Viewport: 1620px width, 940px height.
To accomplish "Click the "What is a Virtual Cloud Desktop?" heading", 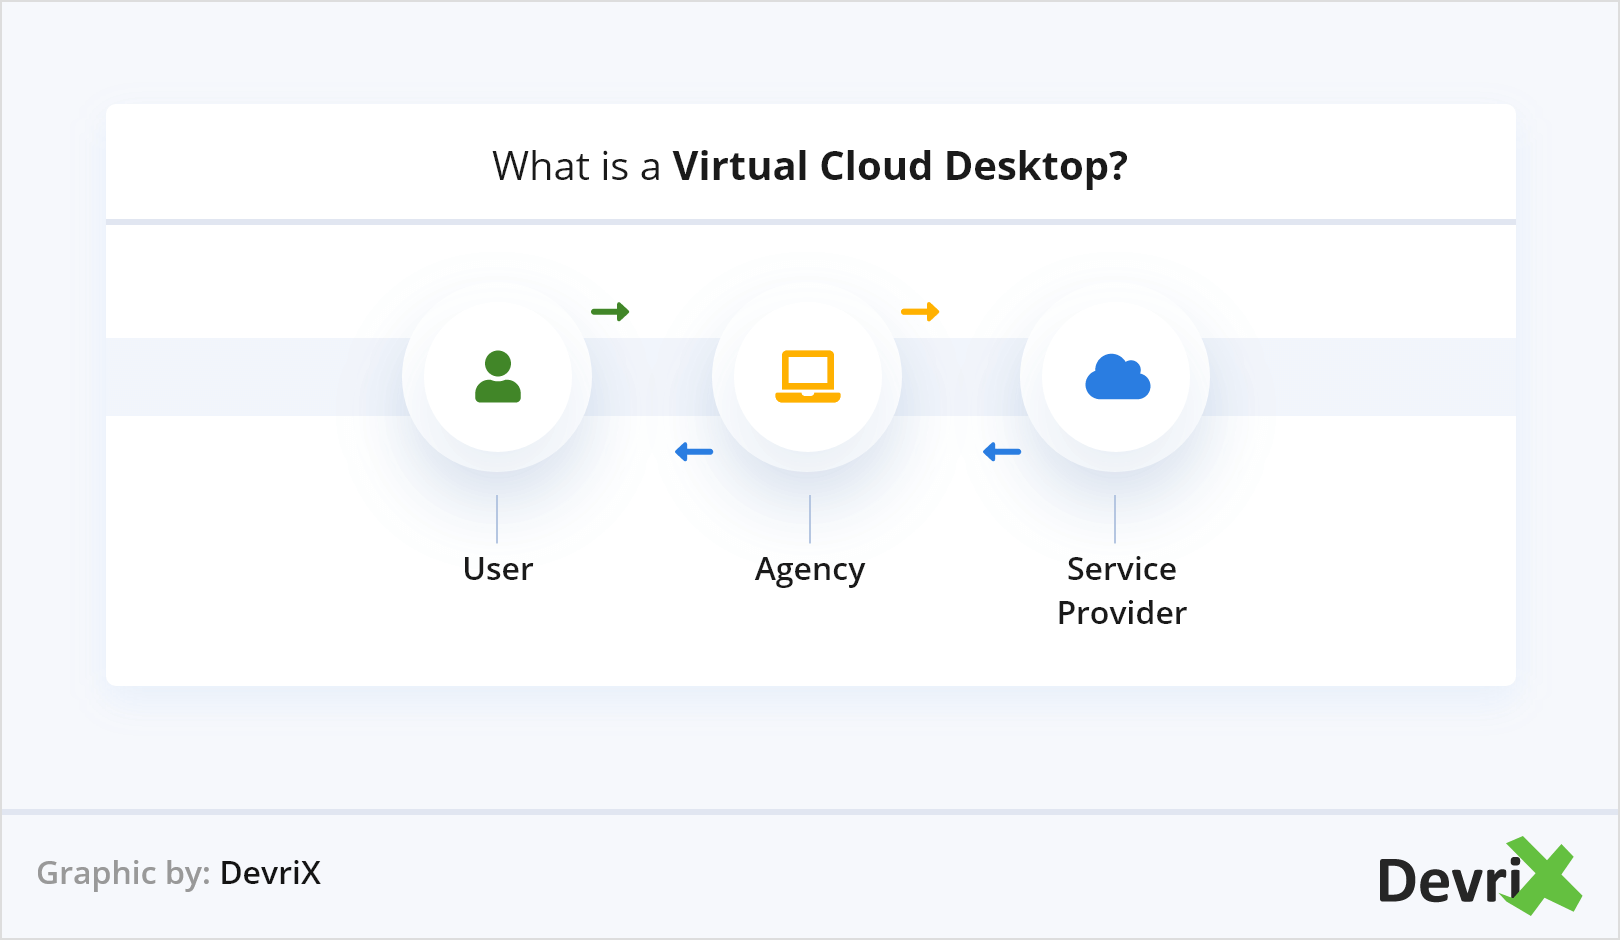I will (x=810, y=166).
